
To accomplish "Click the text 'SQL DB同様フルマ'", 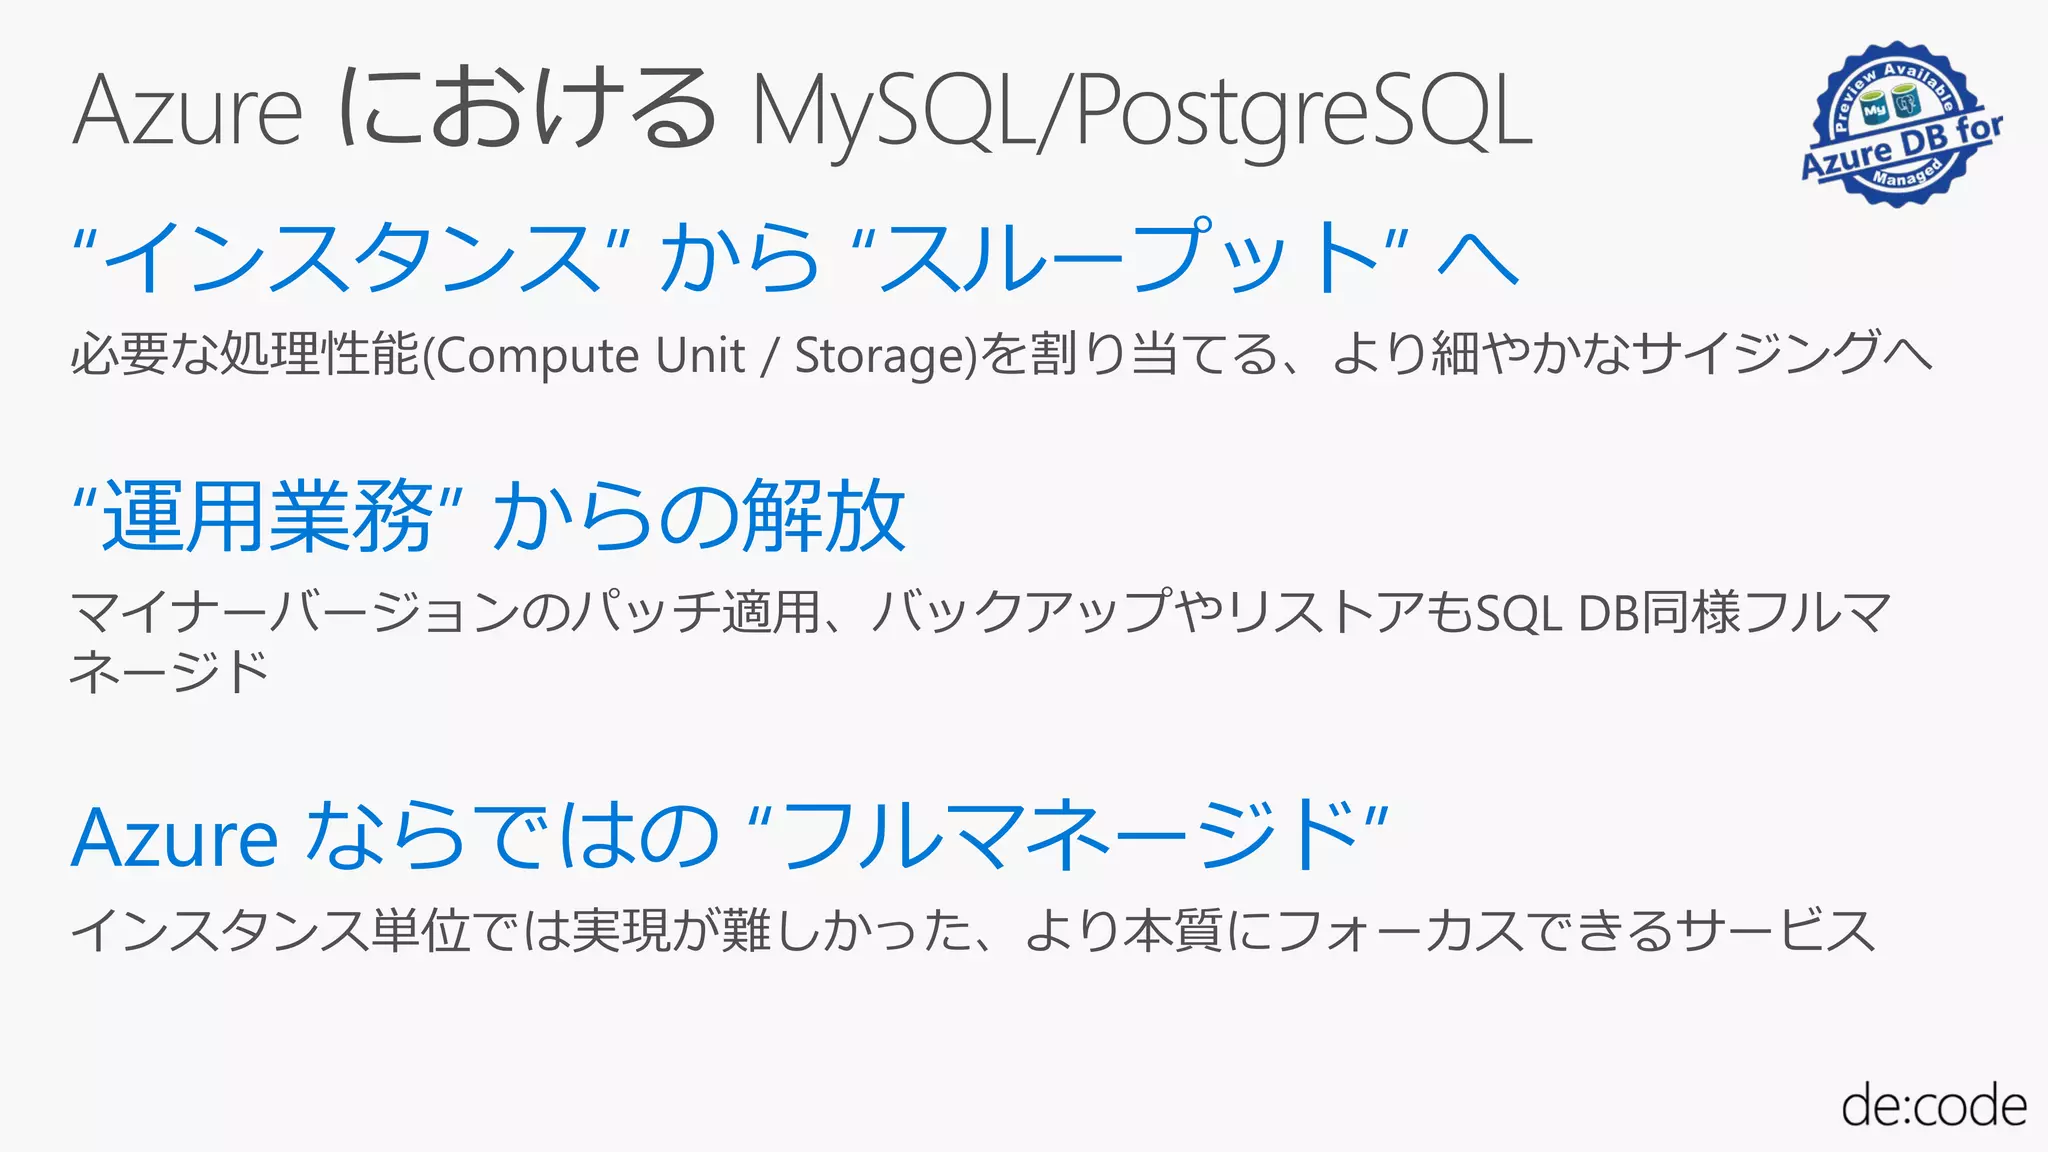I will [x=1683, y=612].
